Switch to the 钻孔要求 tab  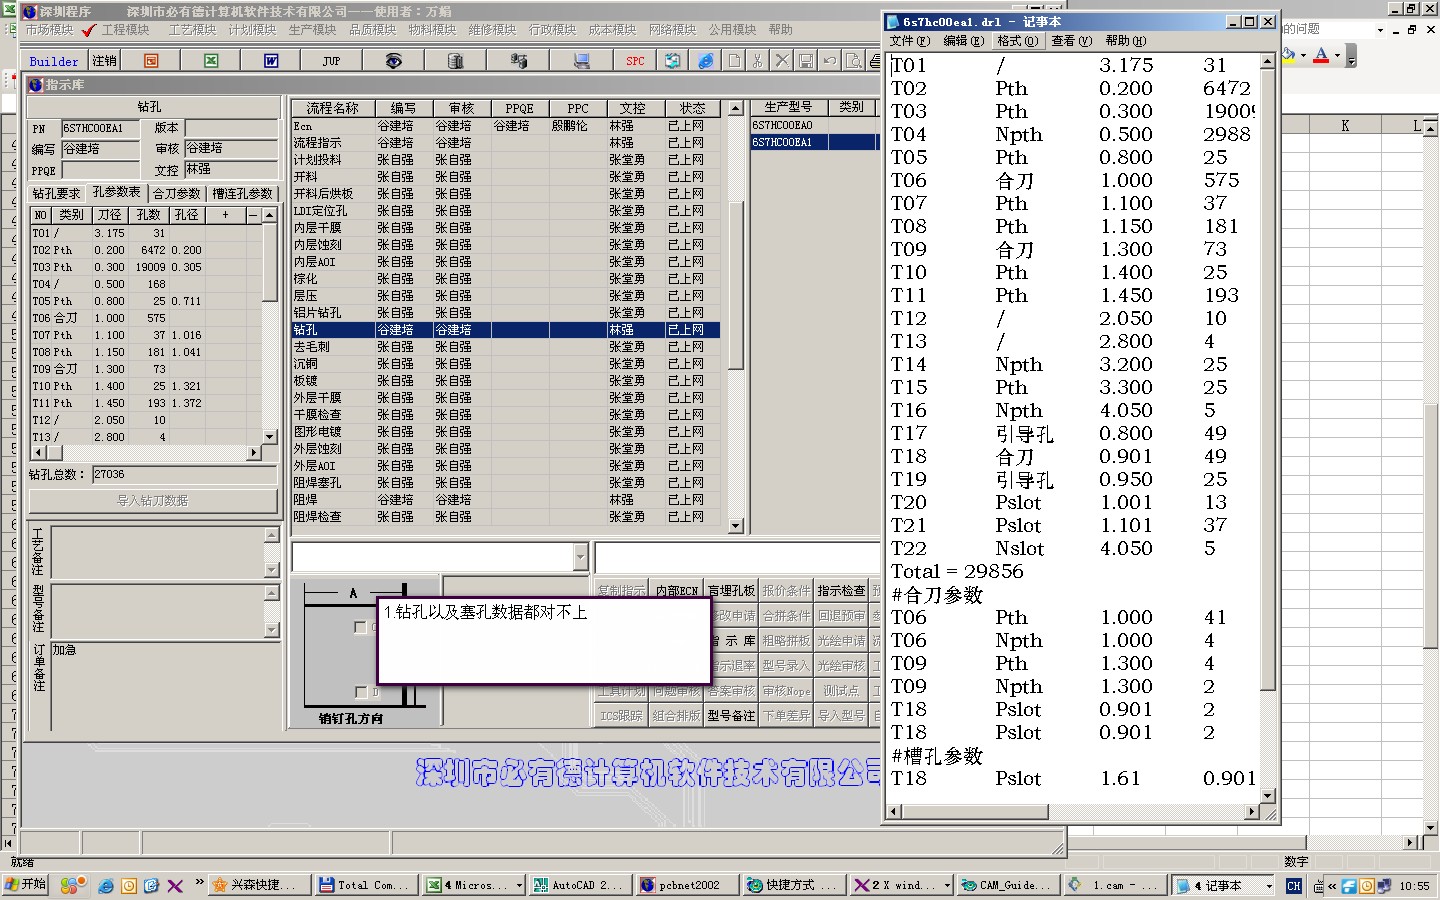click(x=56, y=193)
